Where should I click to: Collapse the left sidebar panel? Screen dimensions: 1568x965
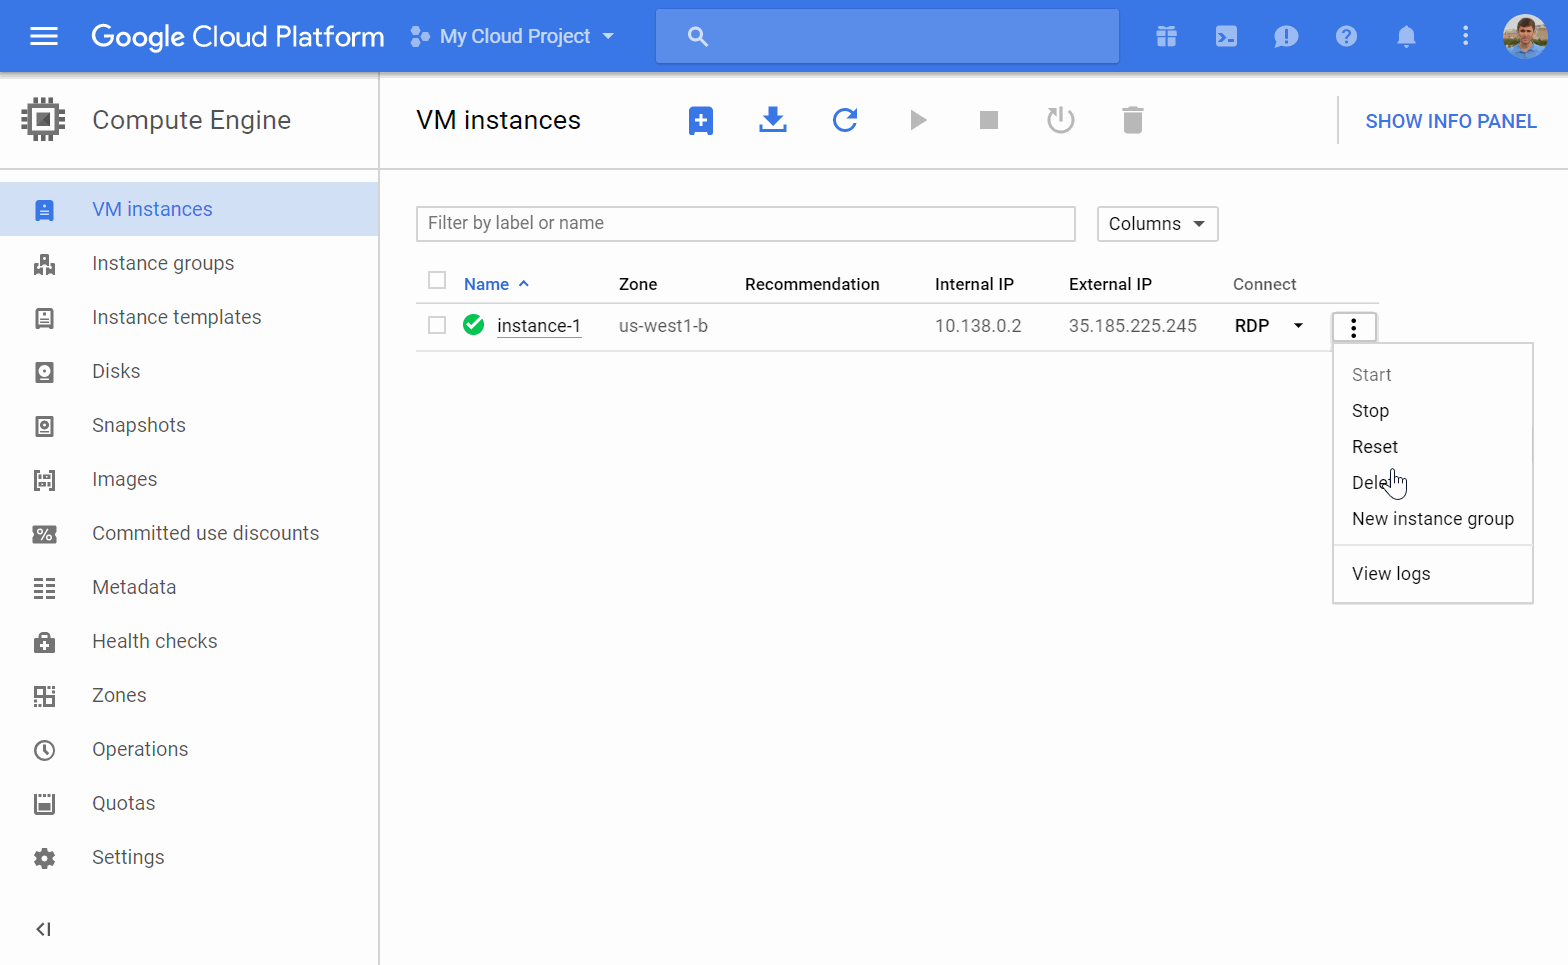[43, 929]
